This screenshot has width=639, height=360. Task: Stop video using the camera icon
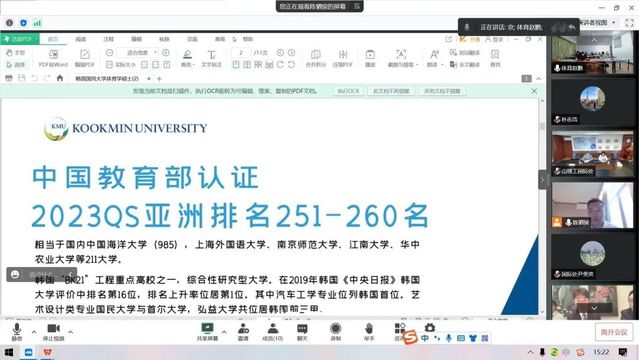pyautogui.click(x=53, y=331)
